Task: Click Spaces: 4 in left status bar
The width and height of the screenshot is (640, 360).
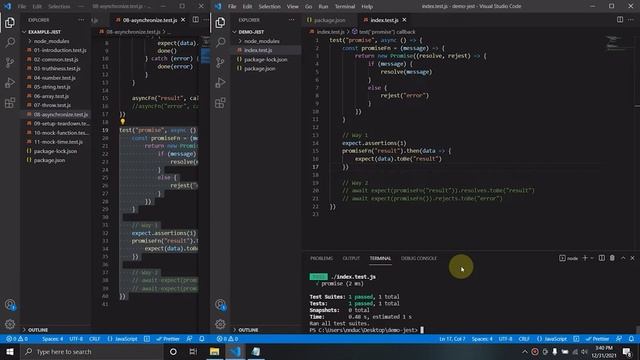Action: [53, 339]
